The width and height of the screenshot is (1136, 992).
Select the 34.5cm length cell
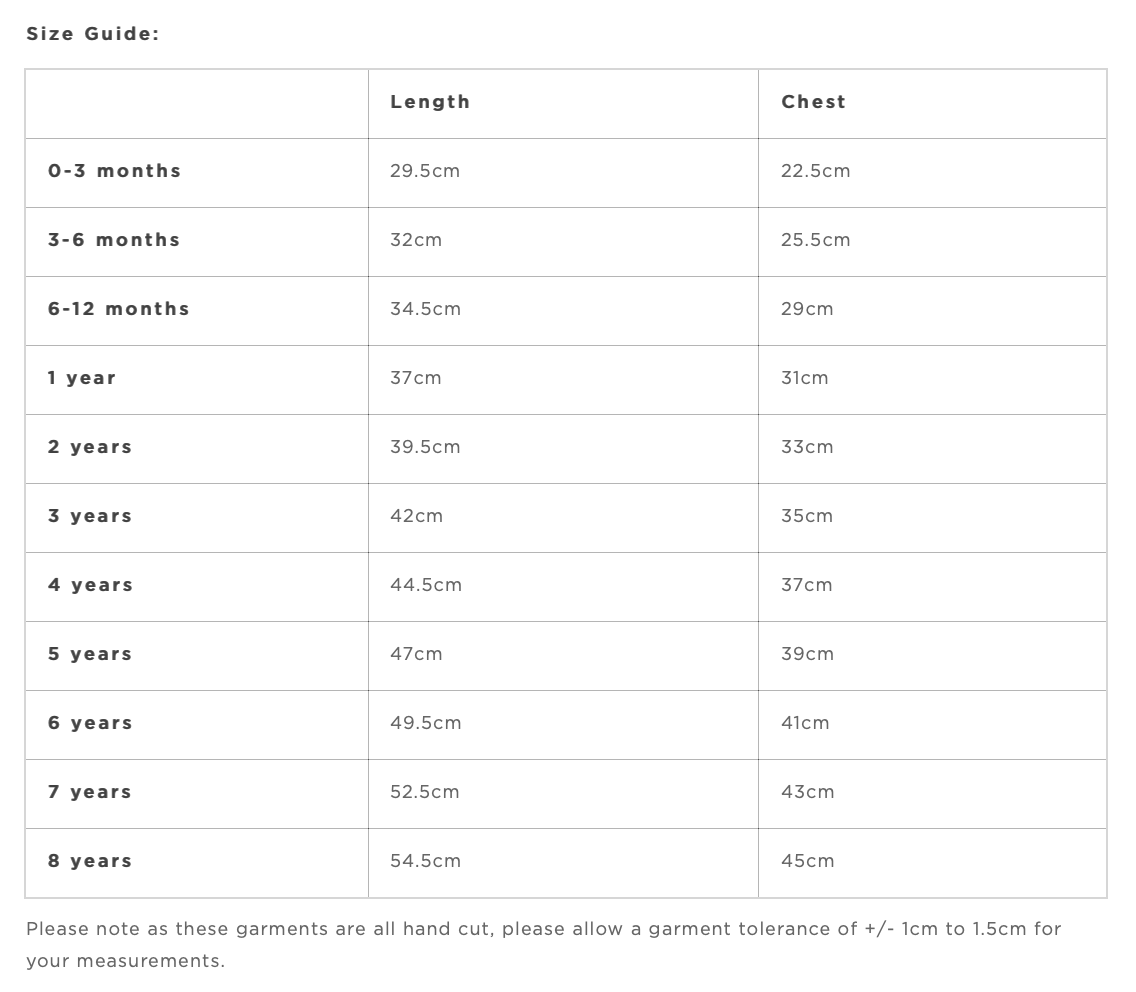(425, 309)
